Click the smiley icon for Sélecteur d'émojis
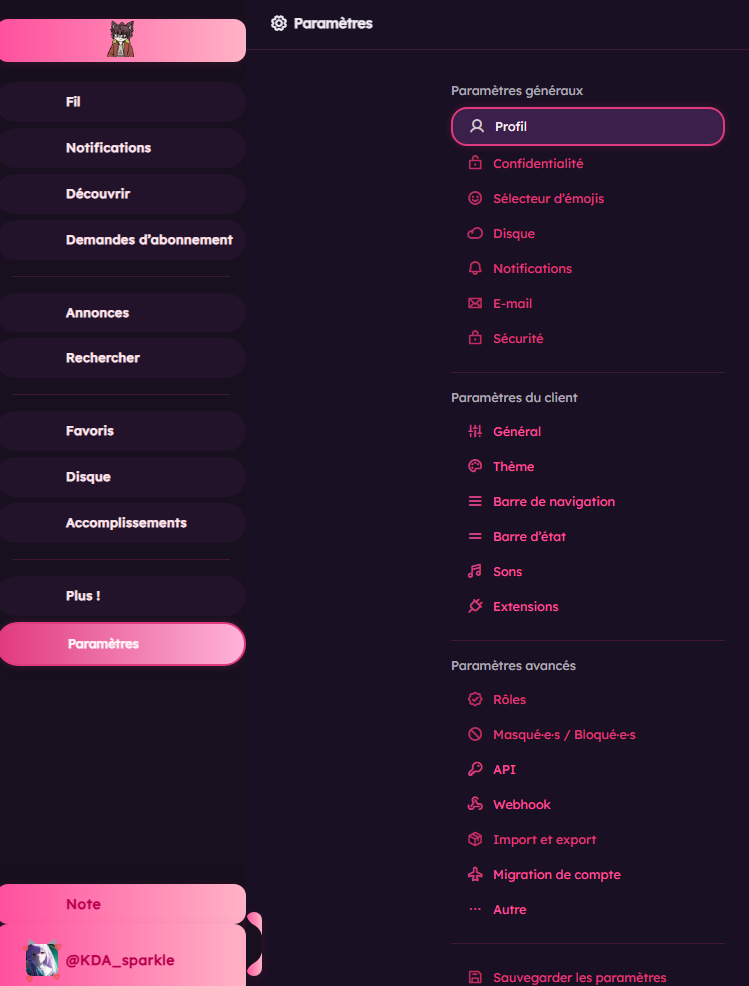 475,199
